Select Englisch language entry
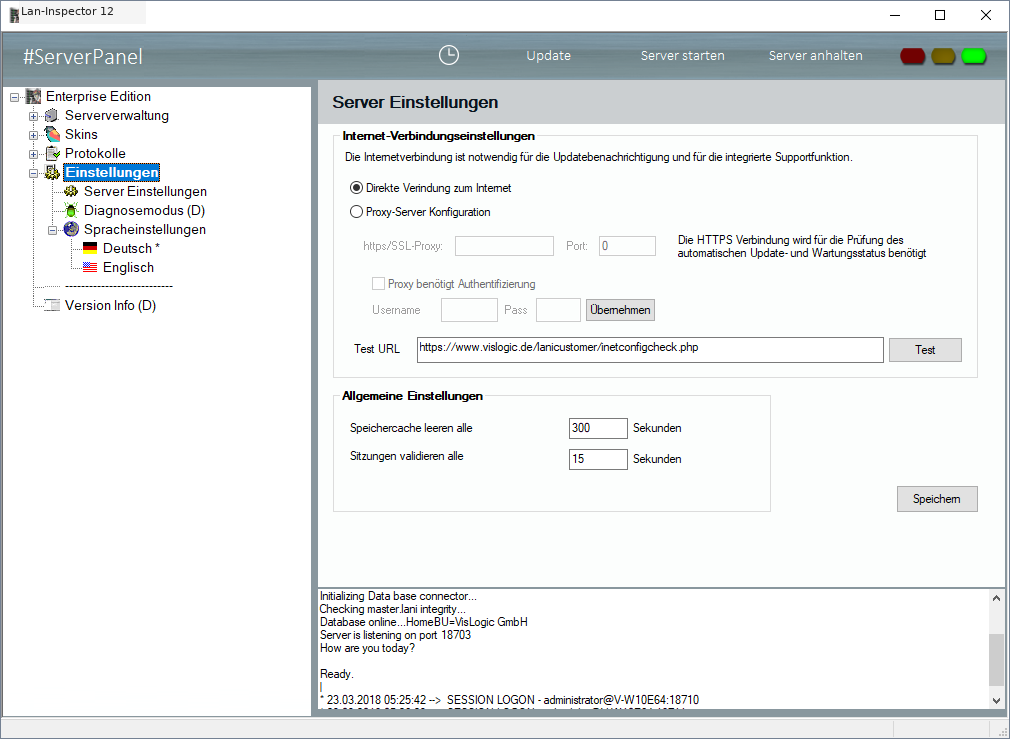 [128, 267]
